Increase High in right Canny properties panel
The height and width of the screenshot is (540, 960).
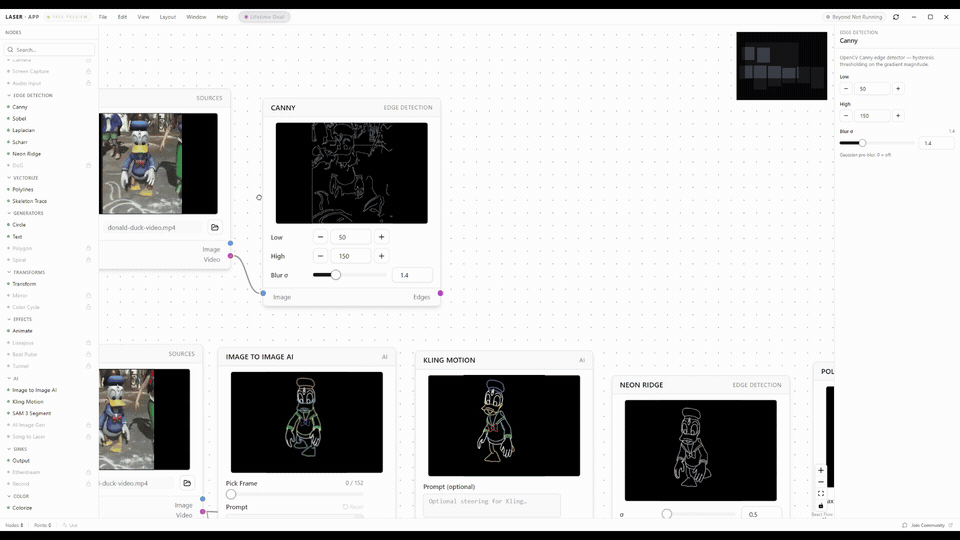(x=898, y=116)
